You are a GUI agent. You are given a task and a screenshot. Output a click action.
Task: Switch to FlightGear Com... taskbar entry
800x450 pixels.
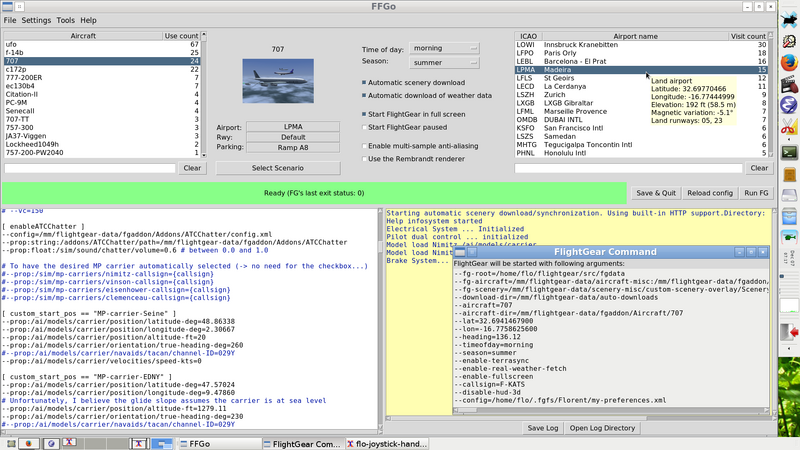point(303,444)
